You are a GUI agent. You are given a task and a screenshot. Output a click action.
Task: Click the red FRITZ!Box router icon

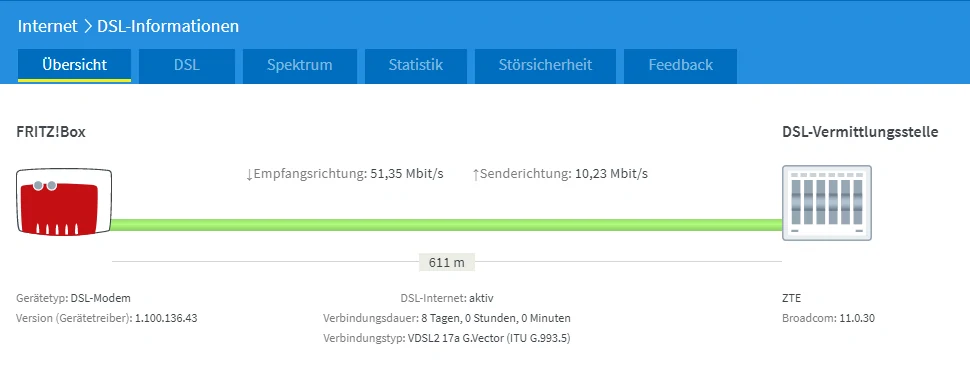(x=64, y=202)
